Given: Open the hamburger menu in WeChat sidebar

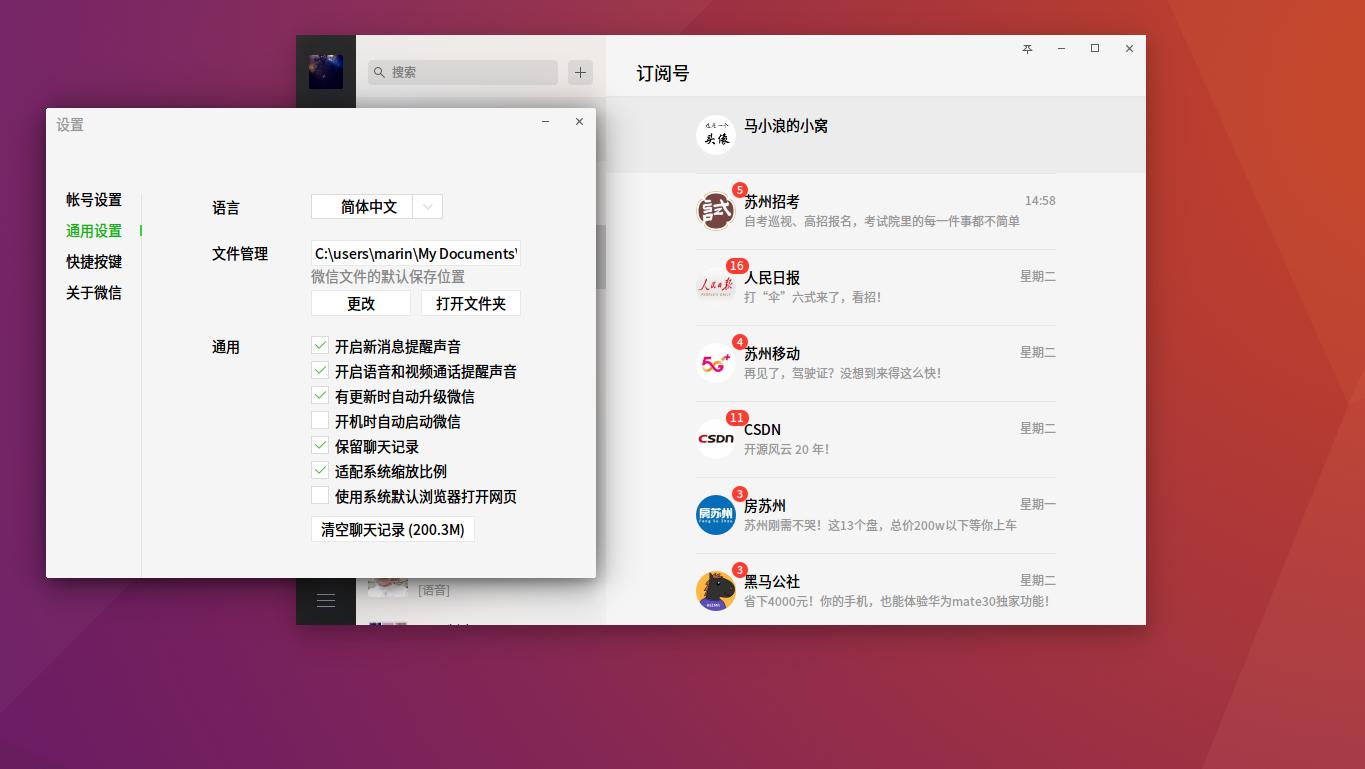Looking at the screenshot, I should [x=326, y=600].
